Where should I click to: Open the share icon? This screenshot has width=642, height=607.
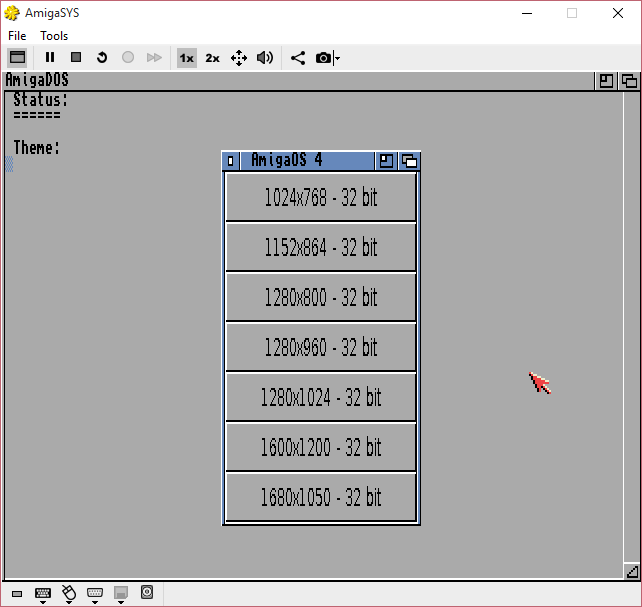tap(298, 58)
